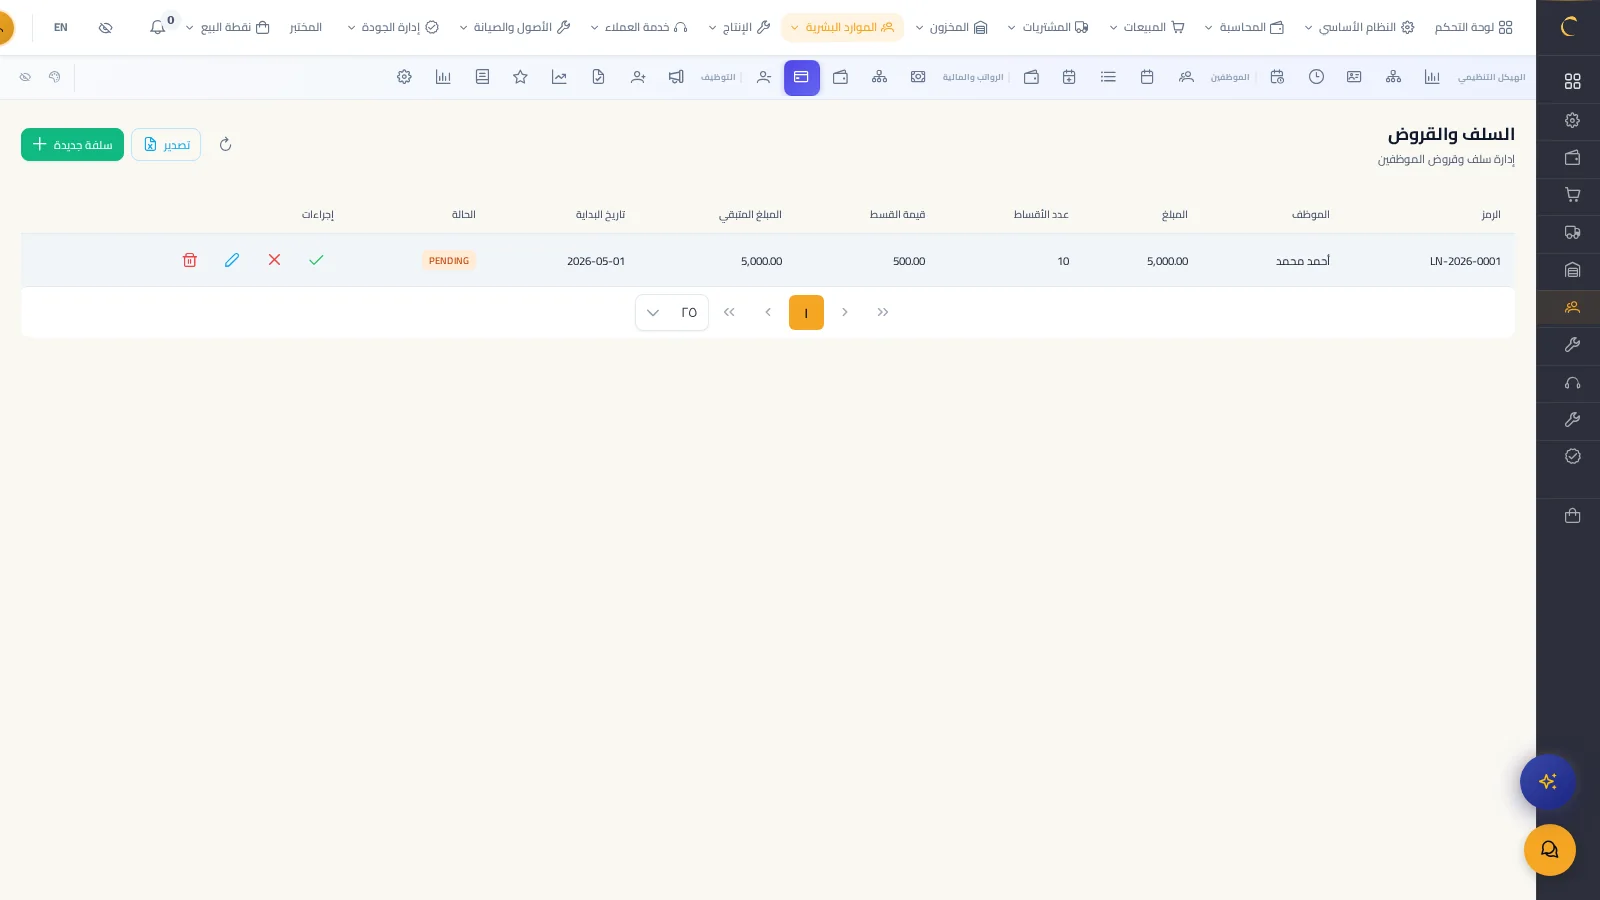1600x900 pixels.
Task: Open the المختبر menu item
Action: click(306, 27)
